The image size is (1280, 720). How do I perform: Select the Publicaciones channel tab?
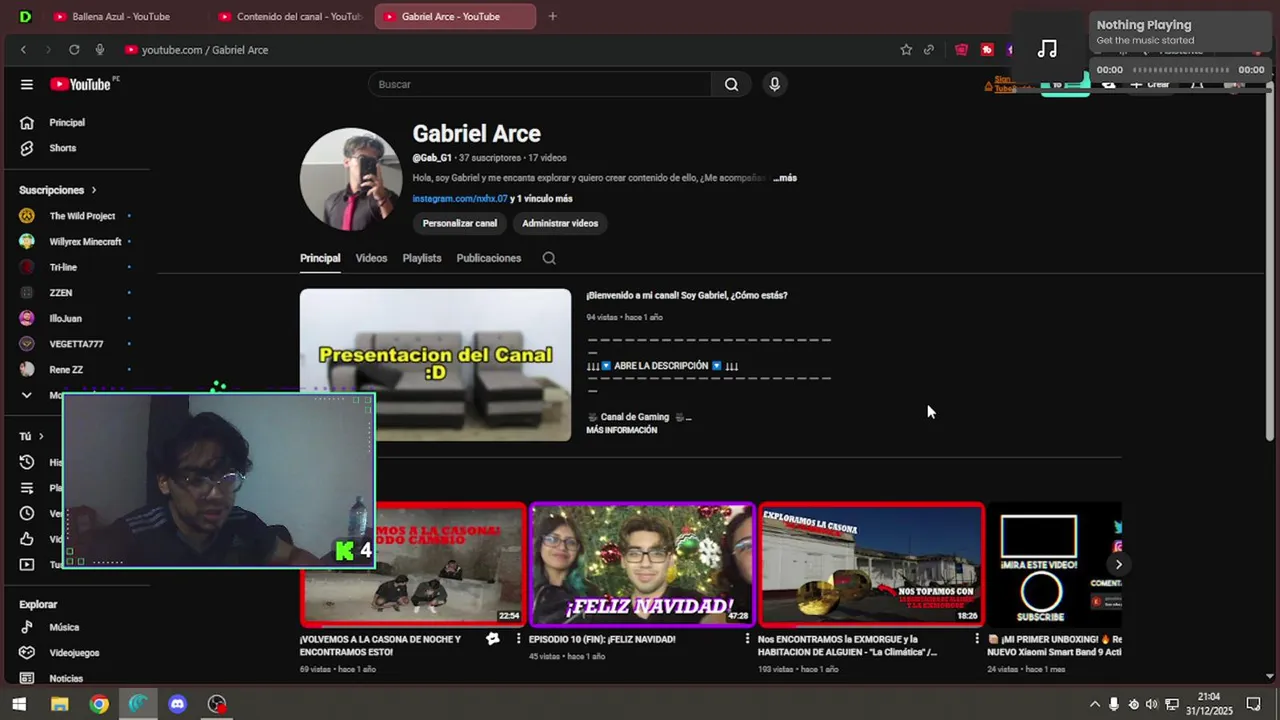[489, 258]
